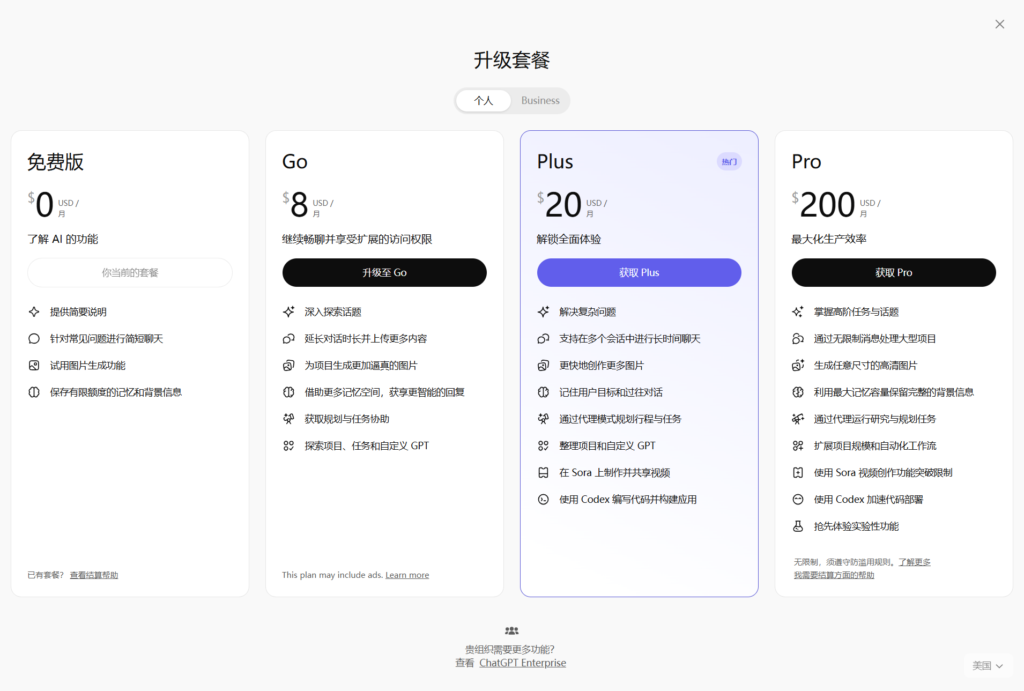Click the 获取 Plus button

639,273
